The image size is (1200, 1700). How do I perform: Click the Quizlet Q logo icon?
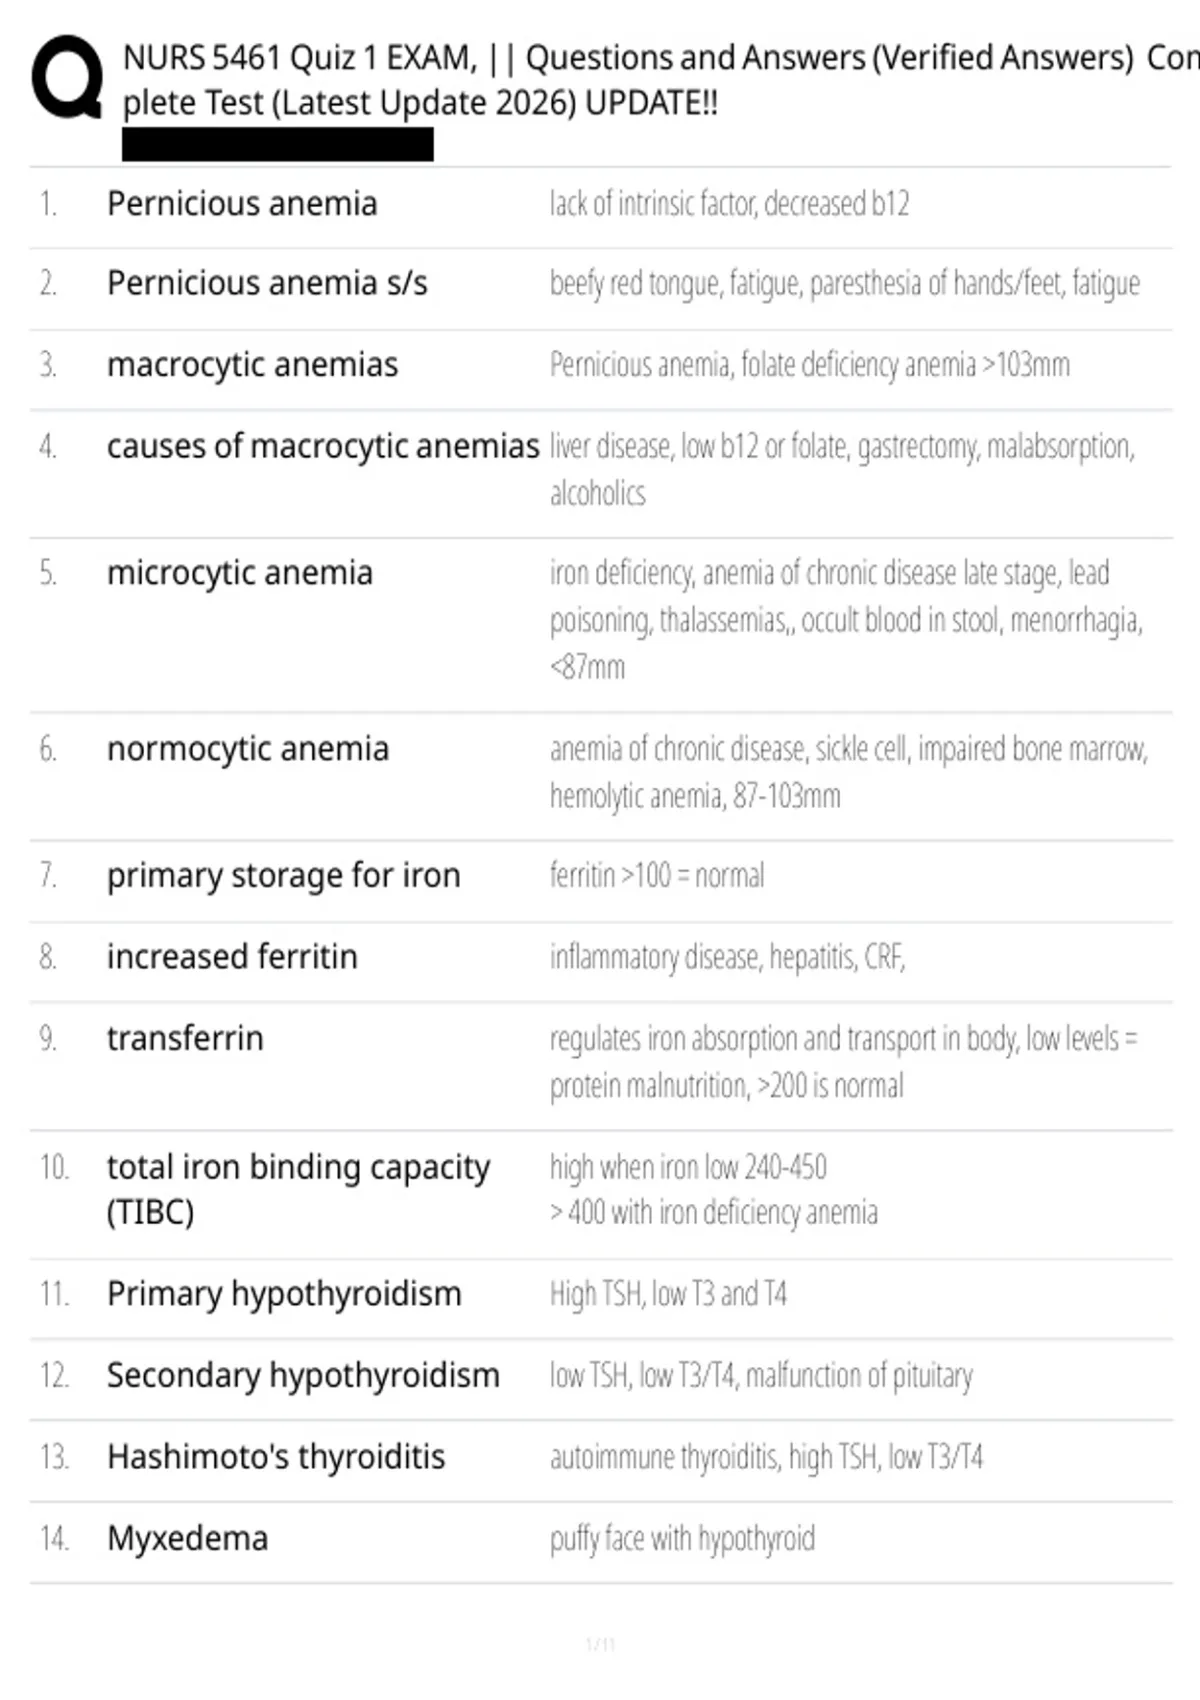coord(67,78)
